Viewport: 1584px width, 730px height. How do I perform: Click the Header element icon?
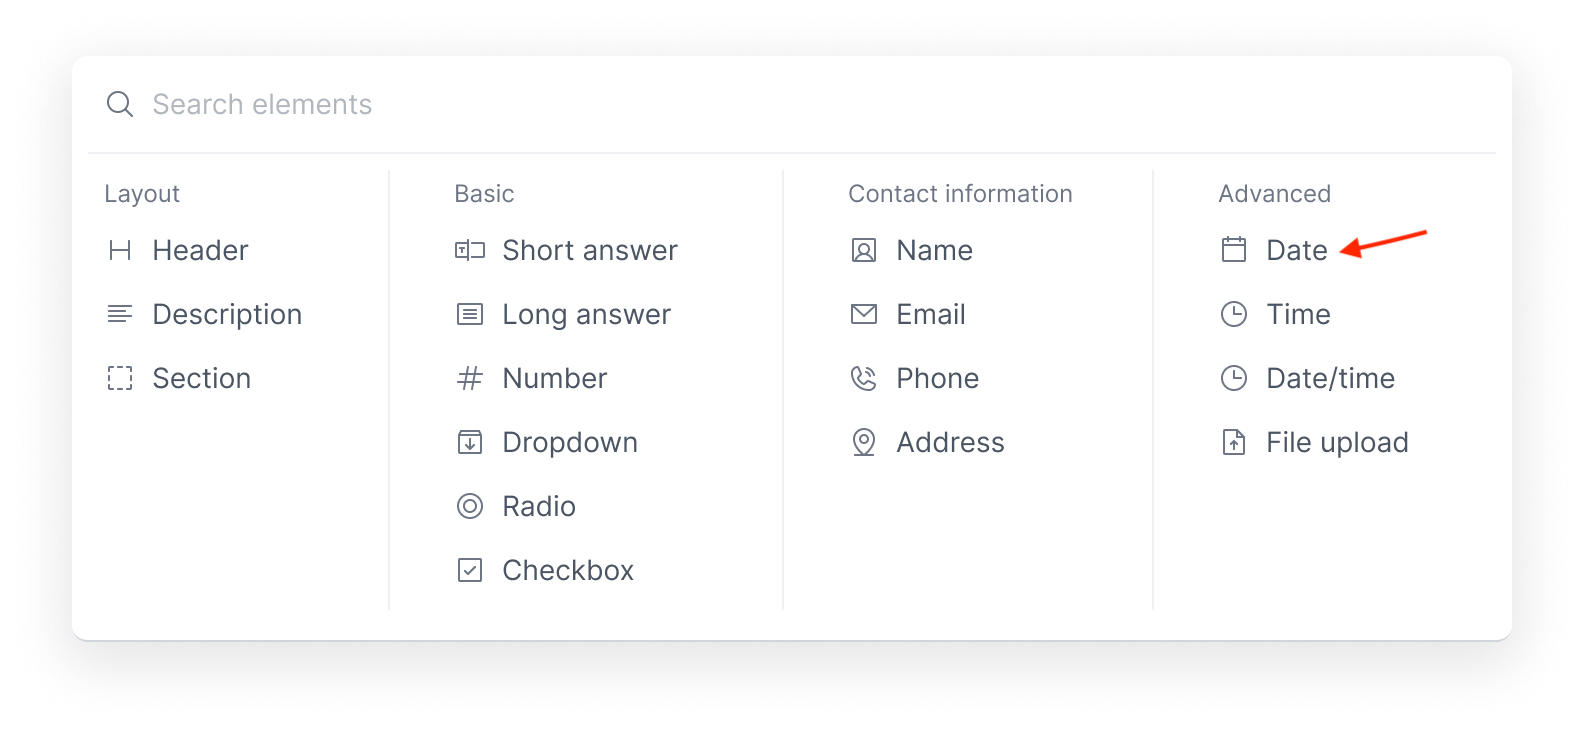120,250
